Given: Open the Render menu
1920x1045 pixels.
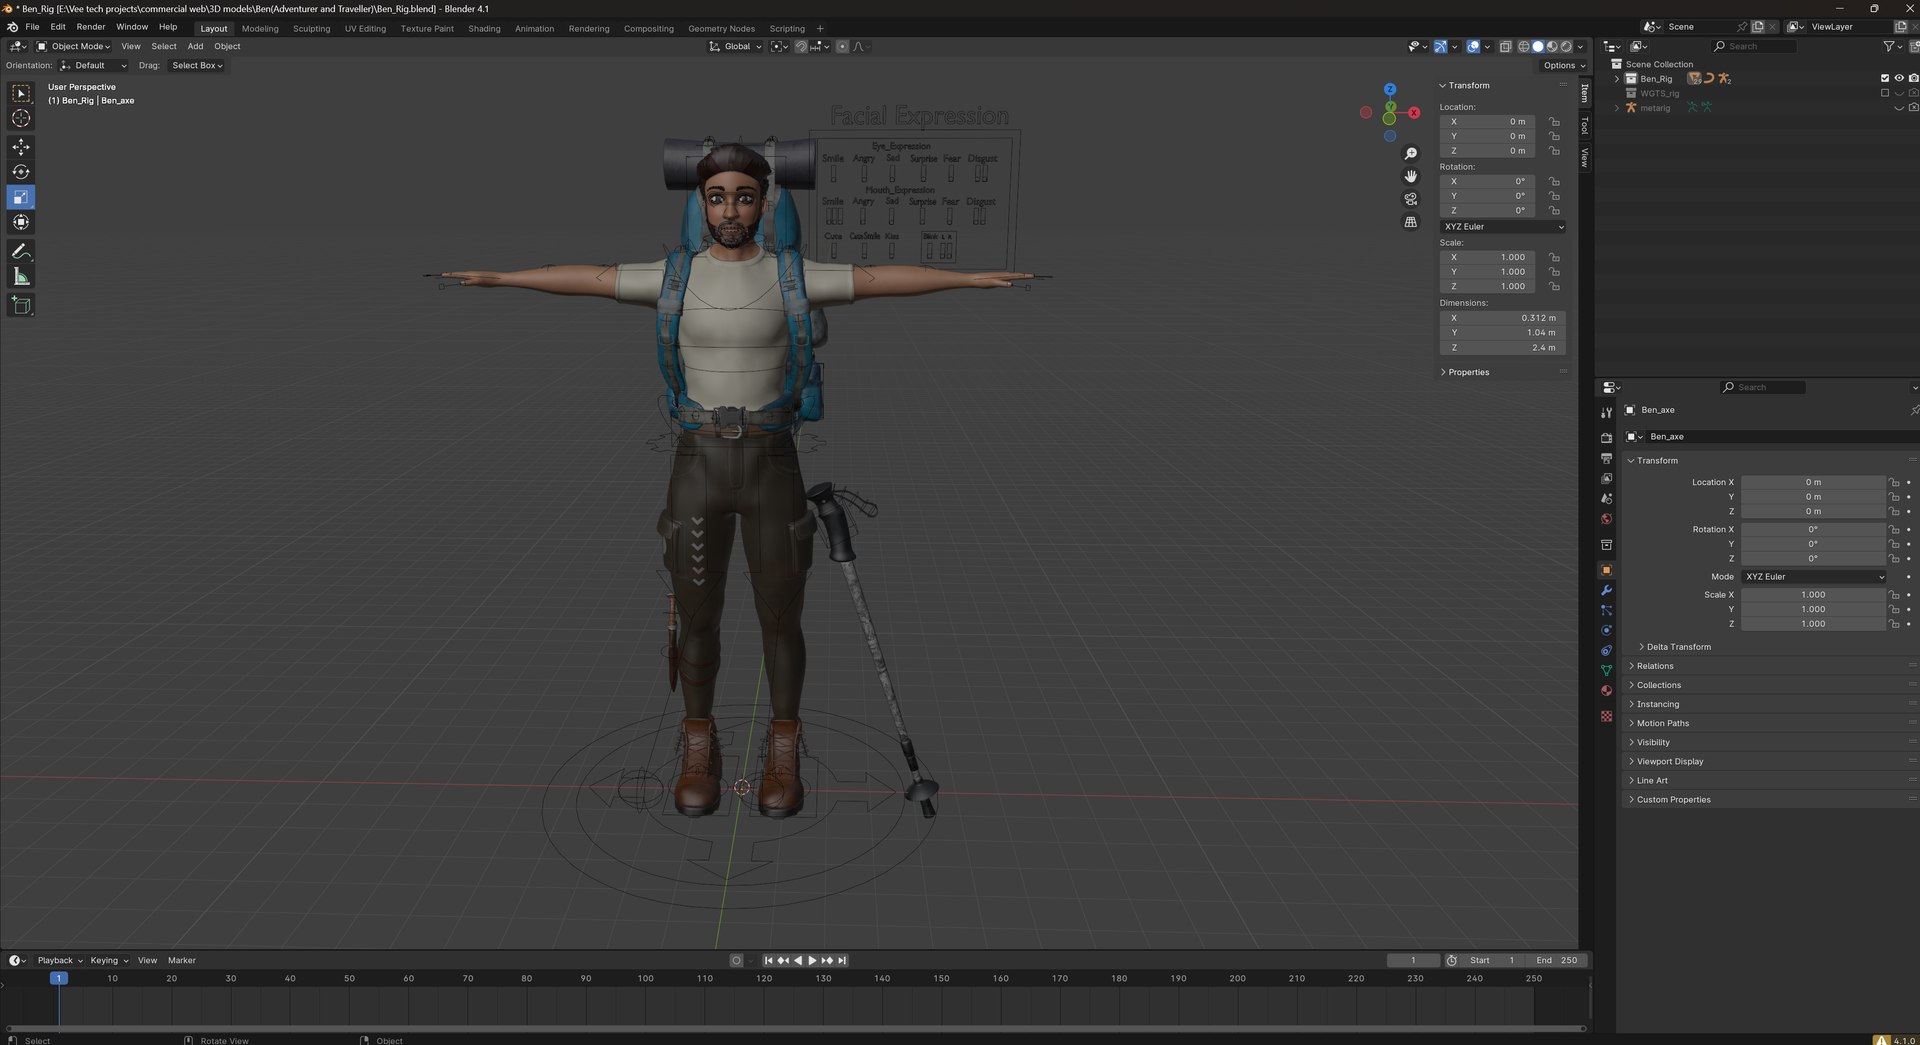Looking at the screenshot, I should [x=90, y=27].
